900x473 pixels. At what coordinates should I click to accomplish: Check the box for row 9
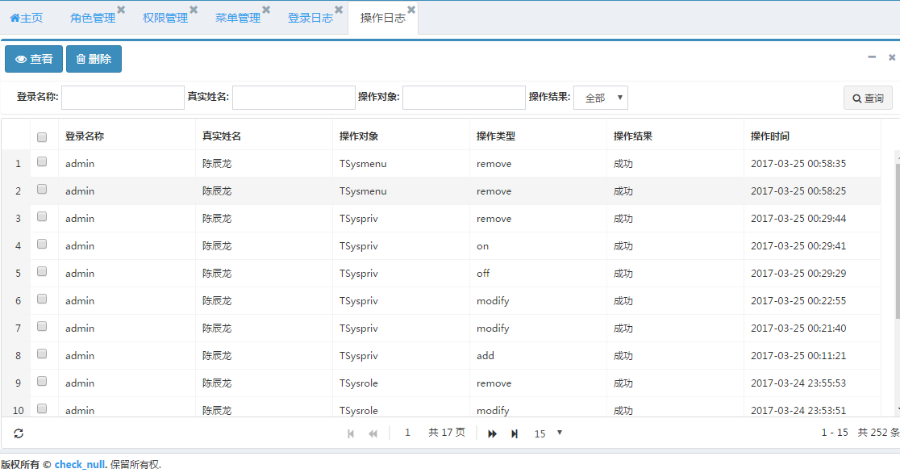tap(42, 381)
